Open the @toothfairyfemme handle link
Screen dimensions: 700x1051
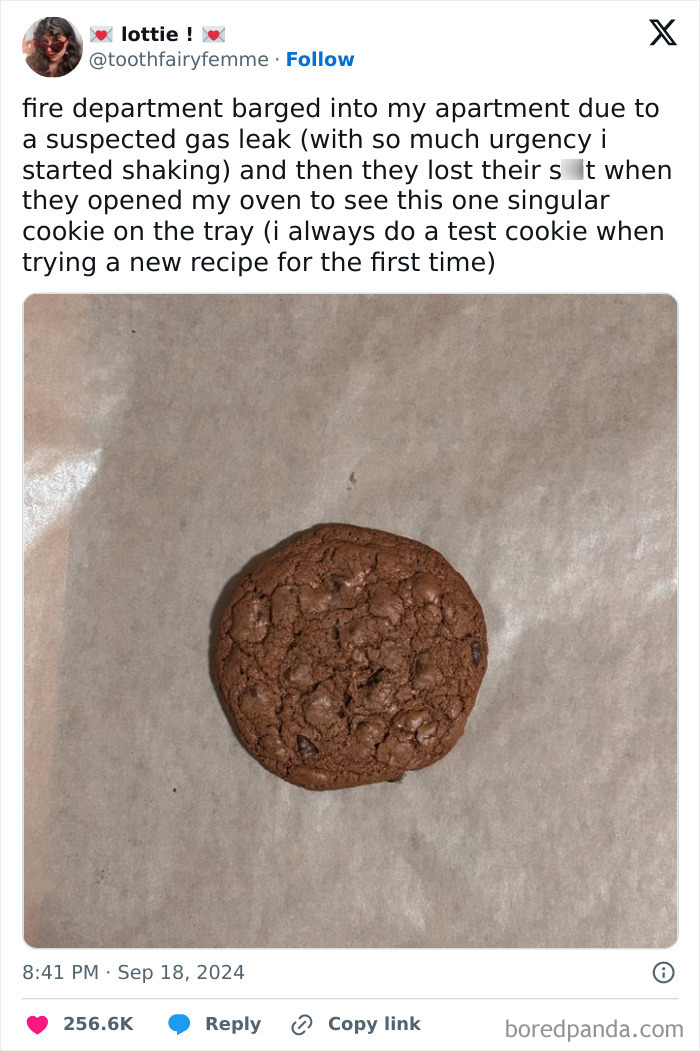click(x=179, y=60)
